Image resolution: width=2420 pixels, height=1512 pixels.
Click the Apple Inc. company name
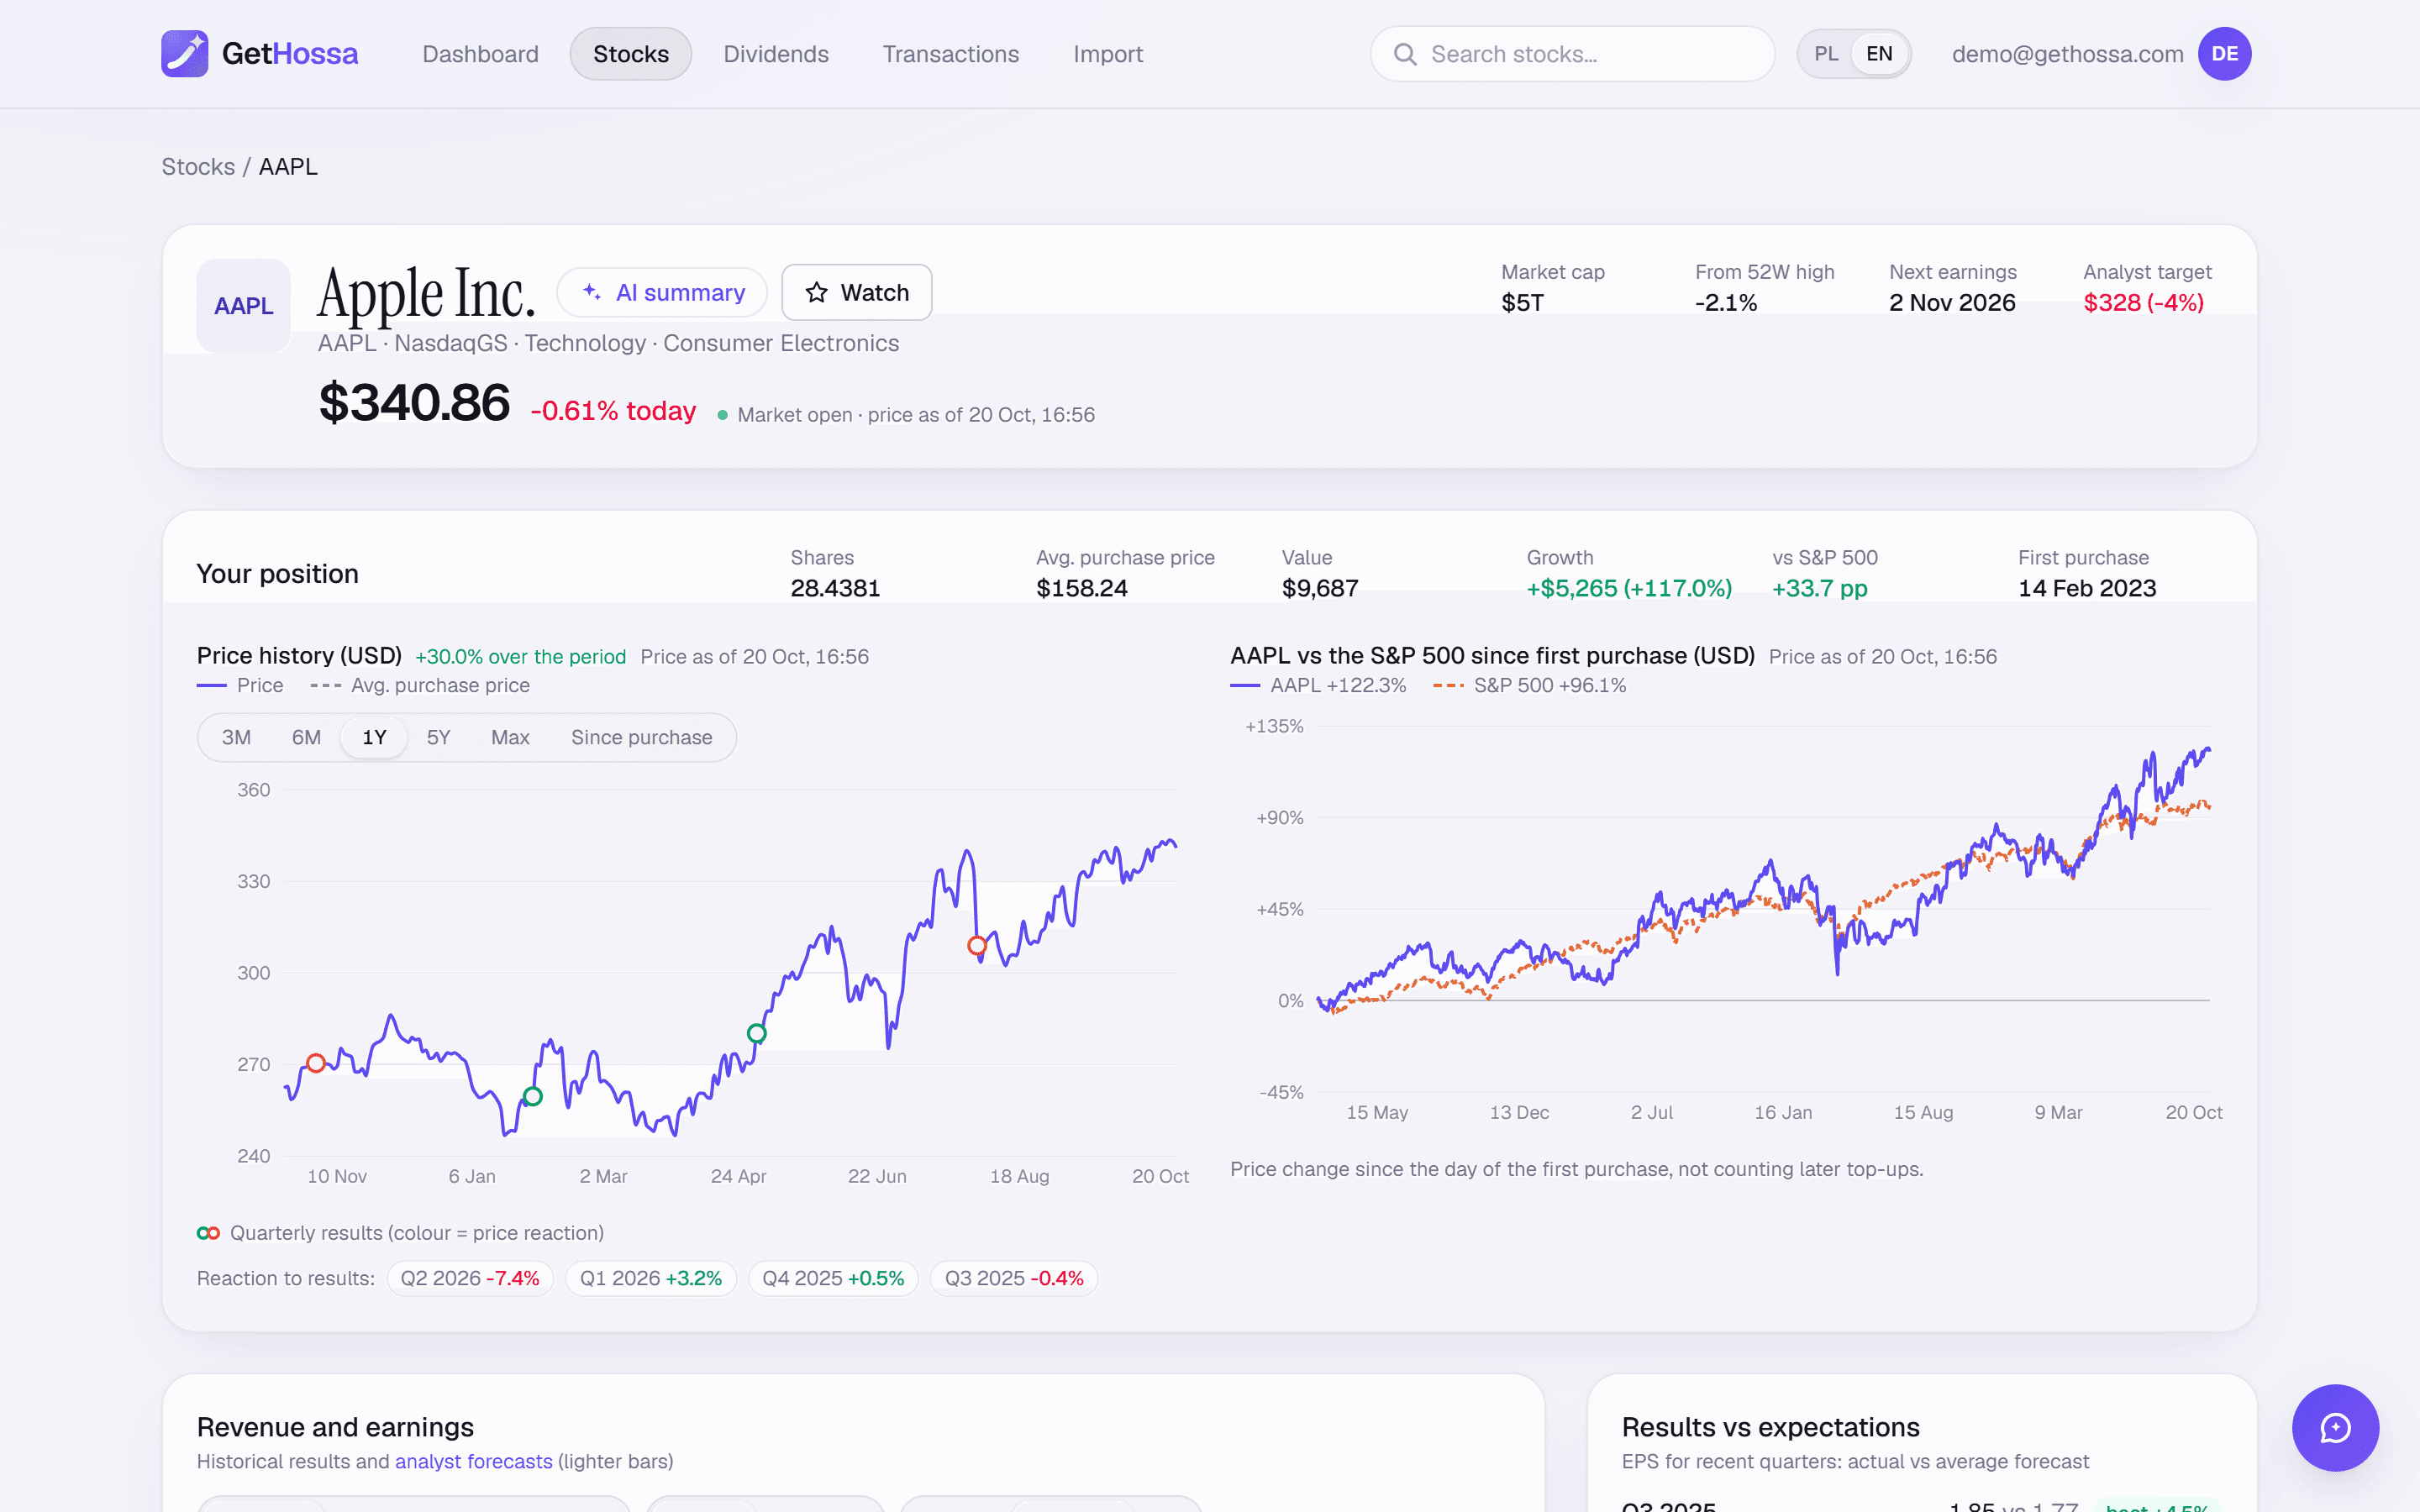pos(426,293)
